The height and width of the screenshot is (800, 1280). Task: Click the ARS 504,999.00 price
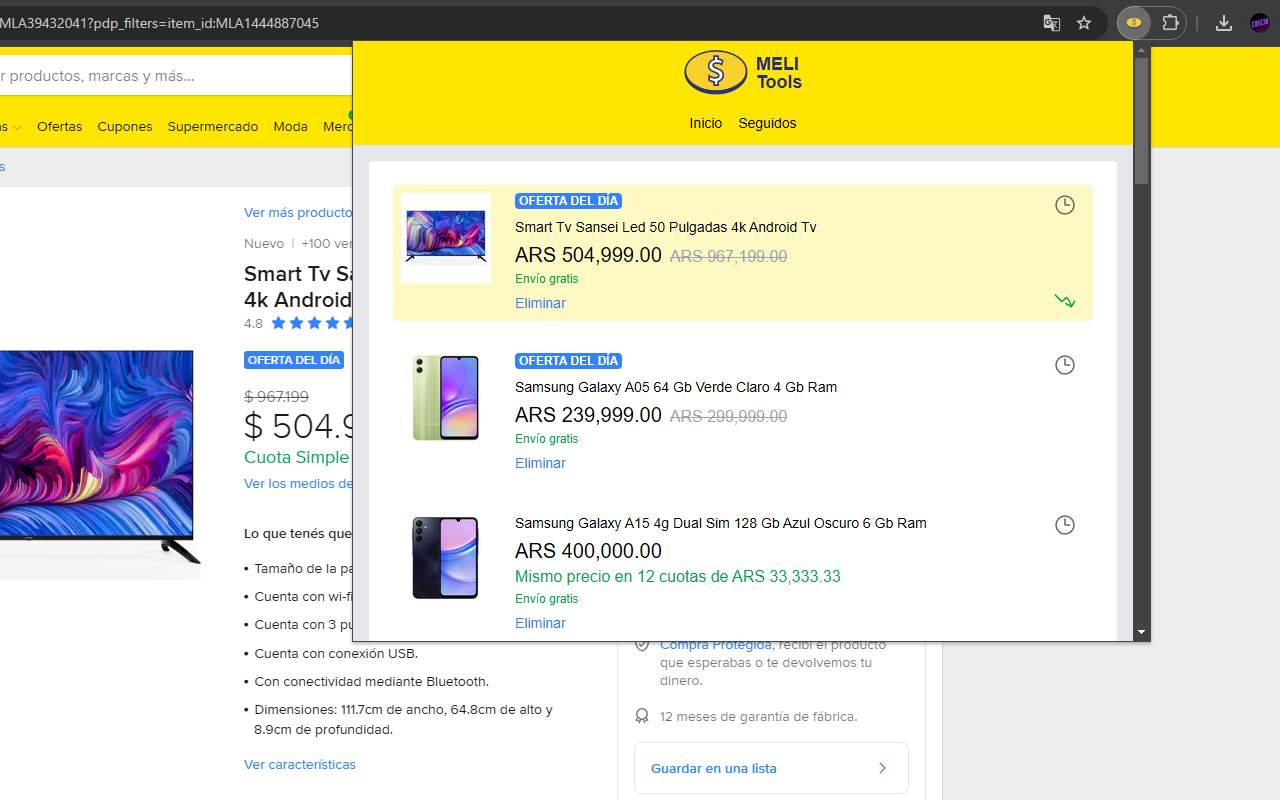[x=588, y=255]
